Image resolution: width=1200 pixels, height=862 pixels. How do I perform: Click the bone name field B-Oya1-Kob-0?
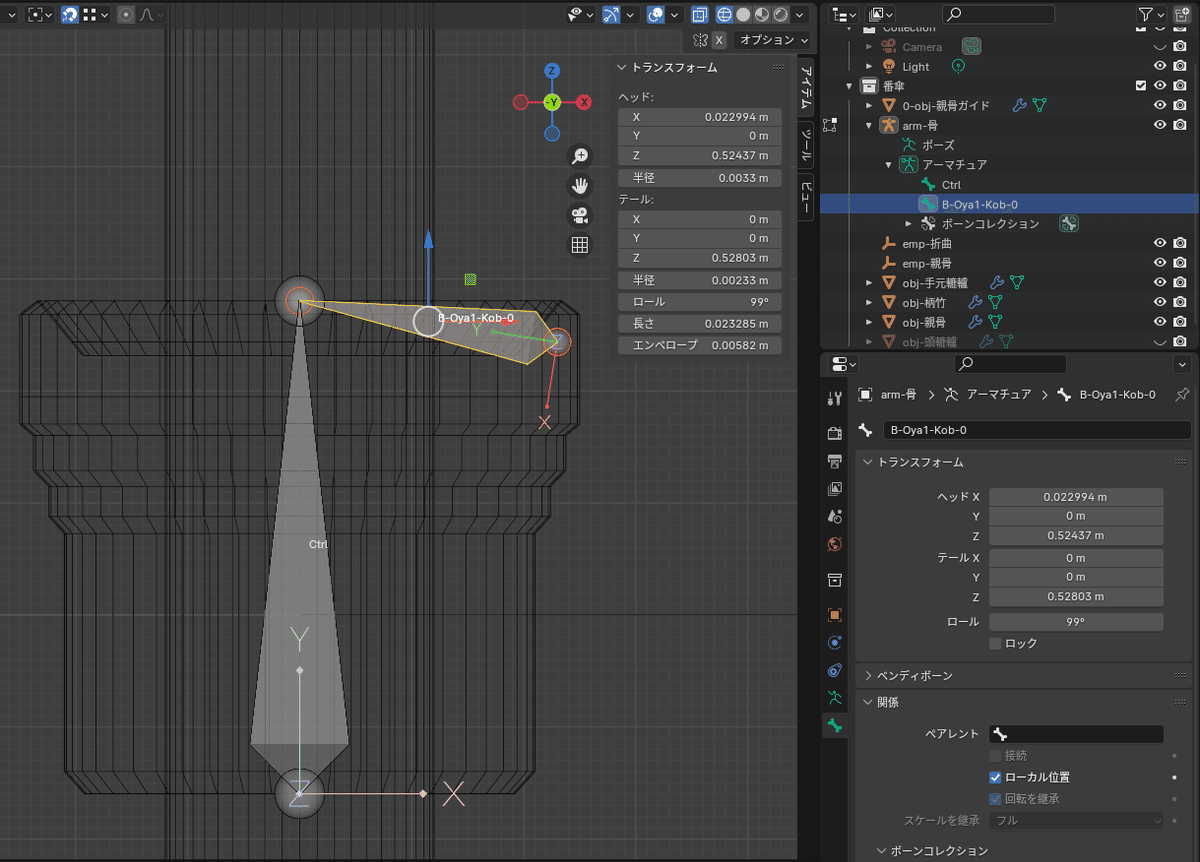tap(1036, 430)
